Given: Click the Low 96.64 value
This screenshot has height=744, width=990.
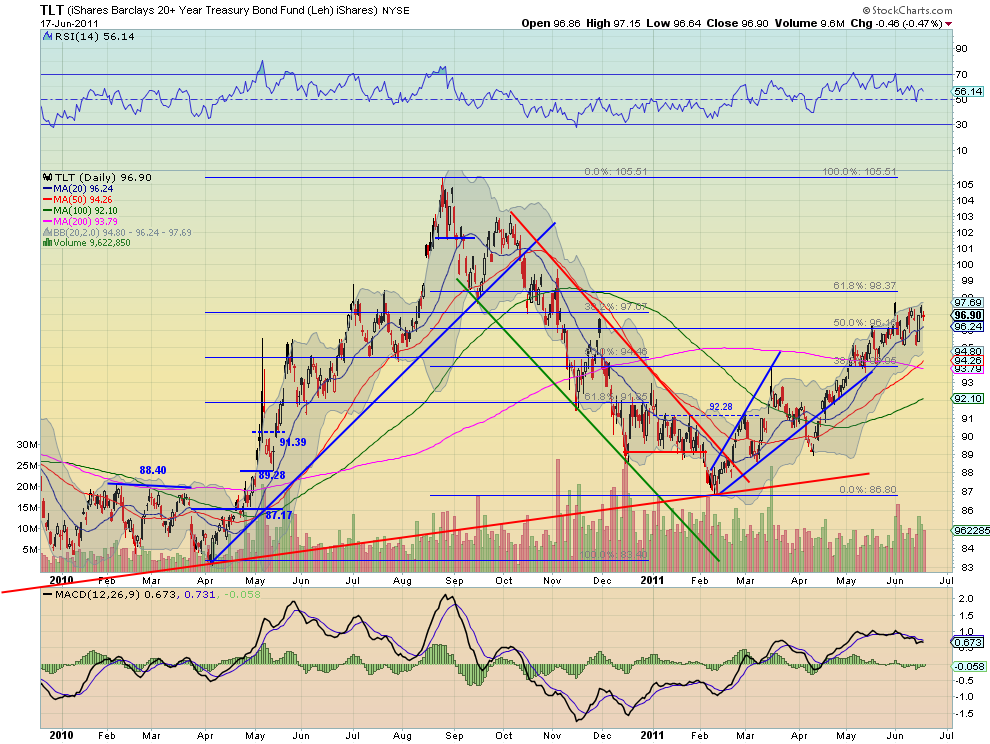Looking at the screenshot, I should 673,23.
